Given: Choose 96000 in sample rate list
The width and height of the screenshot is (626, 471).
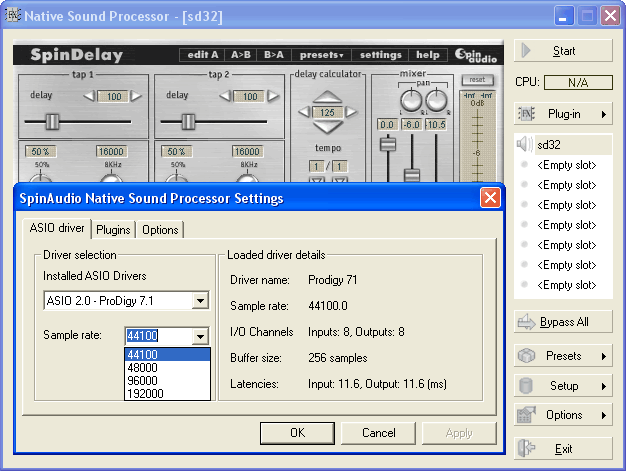Looking at the screenshot, I should coord(167,380).
